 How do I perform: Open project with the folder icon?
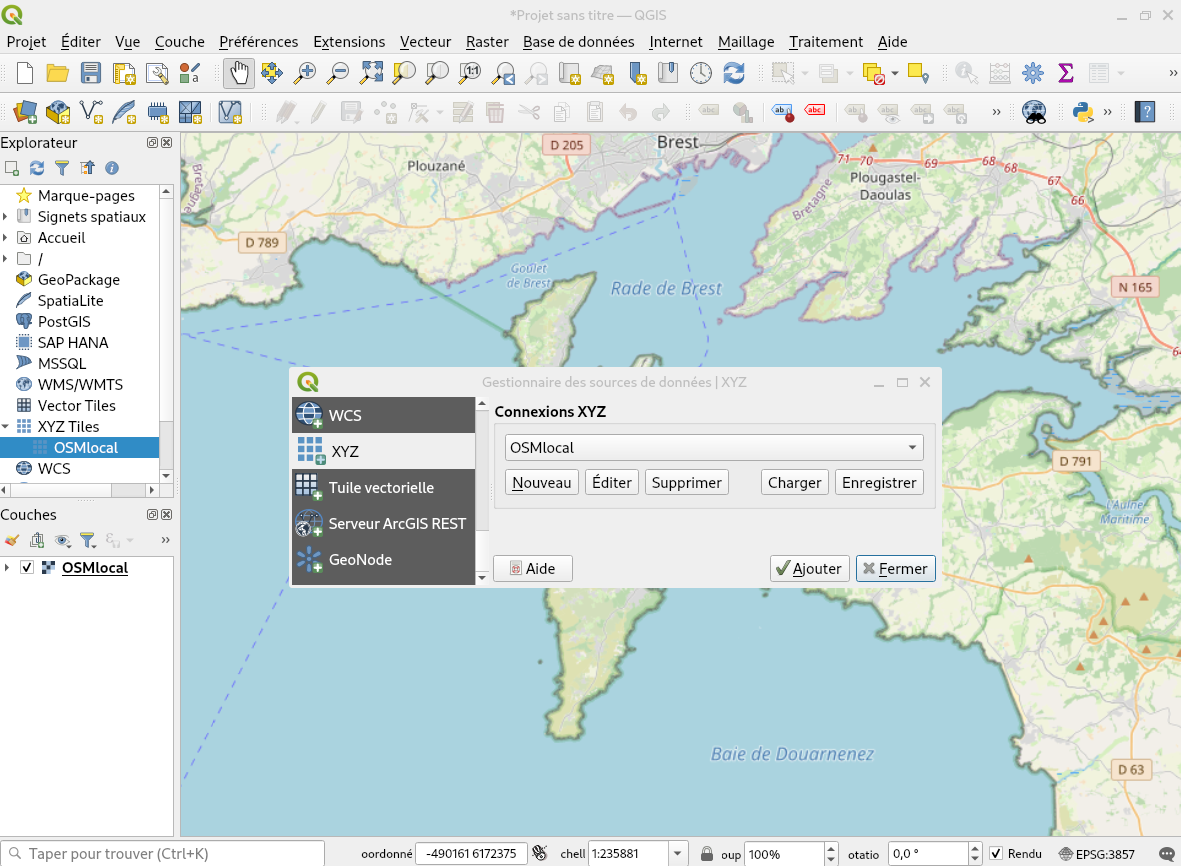pyautogui.click(x=57, y=73)
